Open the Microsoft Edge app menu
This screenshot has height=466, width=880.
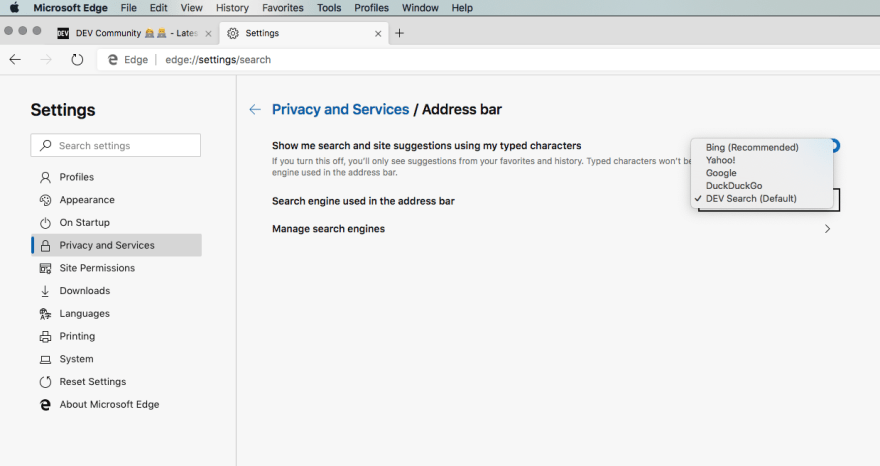tap(70, 8)
